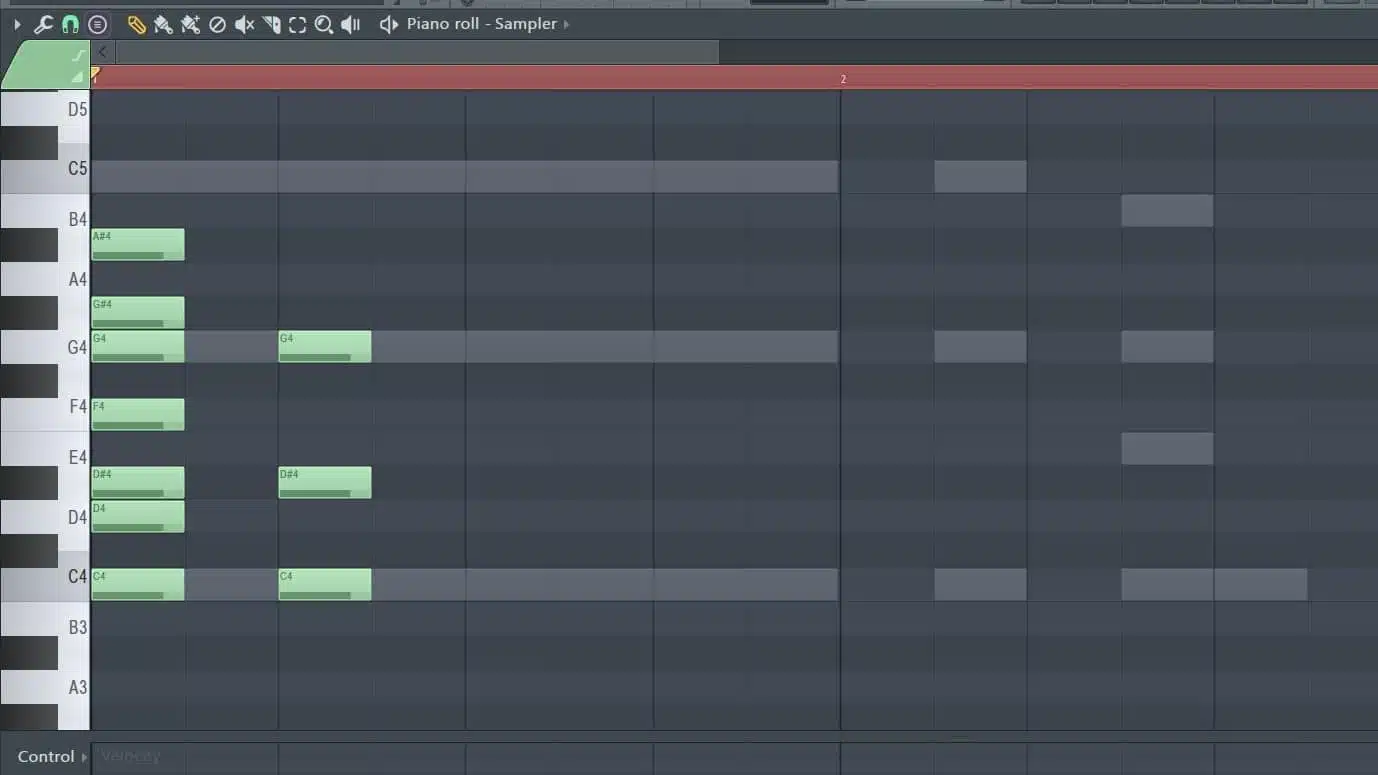1378x775 pixels.
Task: Open the stamp chord tool
Action: pos(97,24)
